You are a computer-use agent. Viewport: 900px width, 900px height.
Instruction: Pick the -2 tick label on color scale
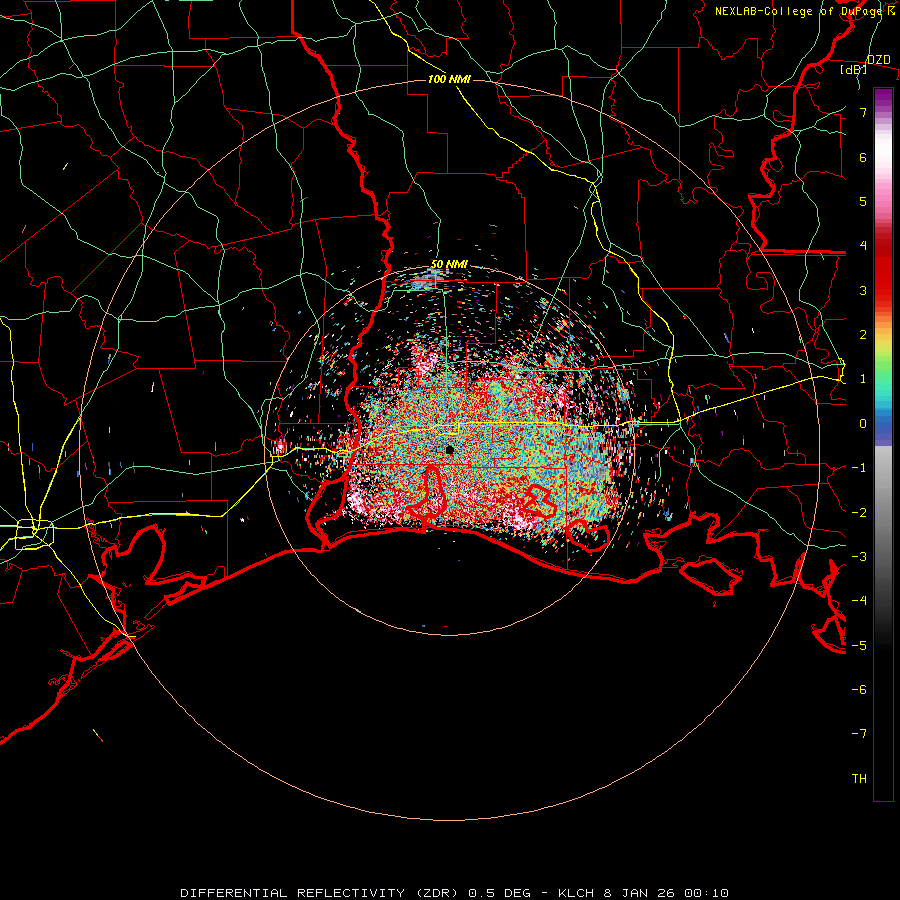click(x=859, y=513)
